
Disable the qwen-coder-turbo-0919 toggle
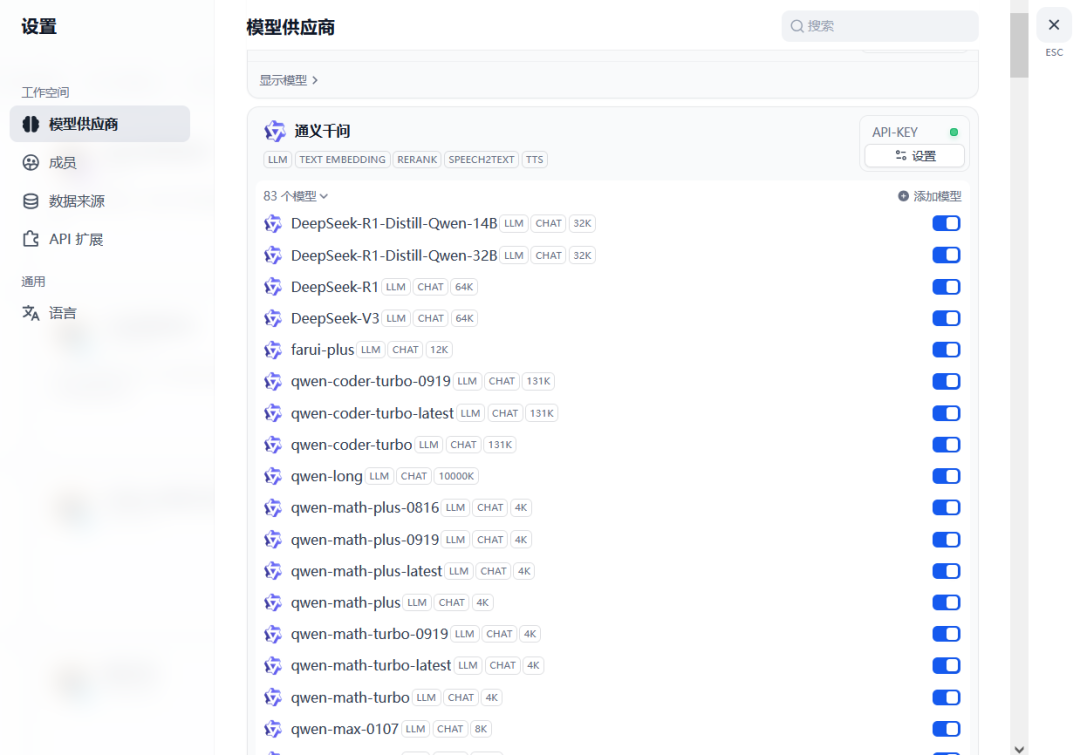point(946,381)
